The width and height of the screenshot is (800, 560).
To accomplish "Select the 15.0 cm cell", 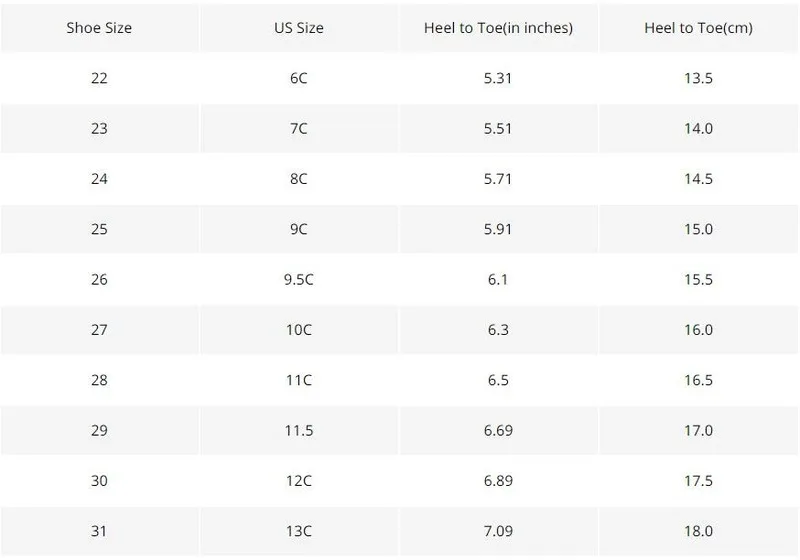I will click(699, 229).
